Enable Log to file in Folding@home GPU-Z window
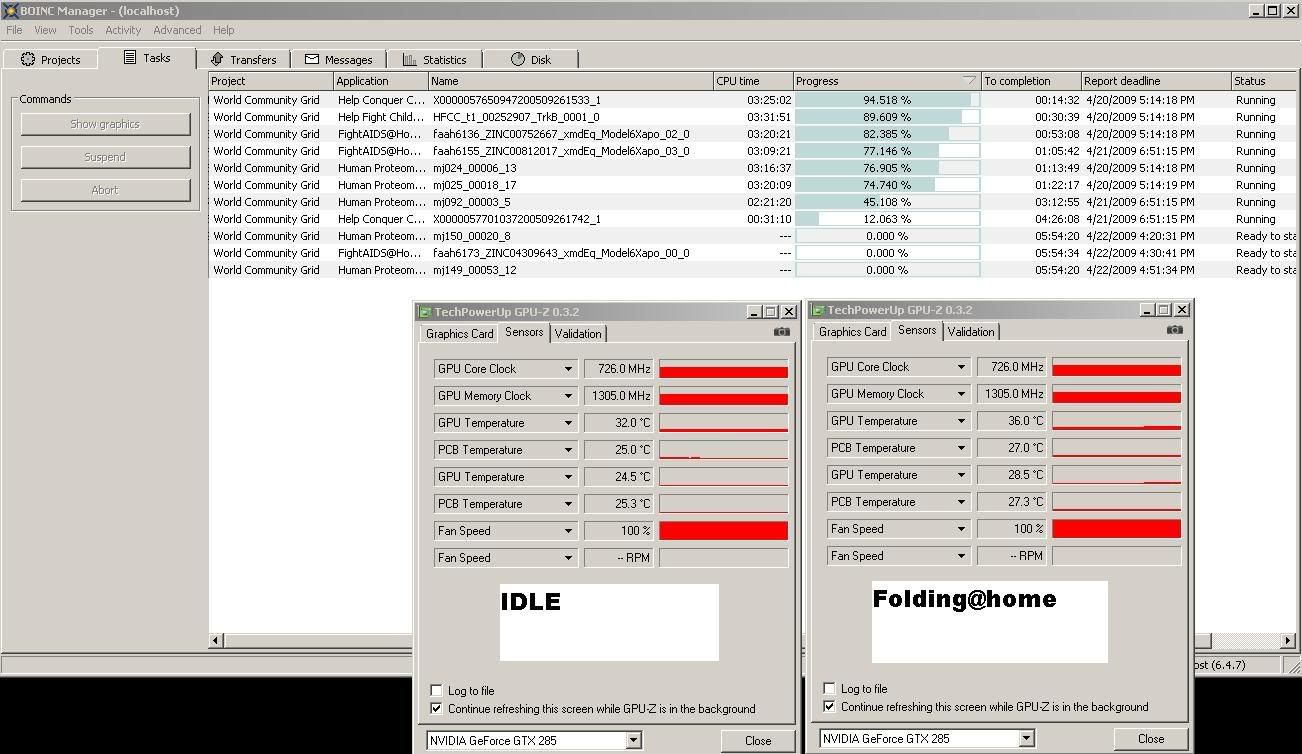The image size is (1302, 754). click(829, 688)
